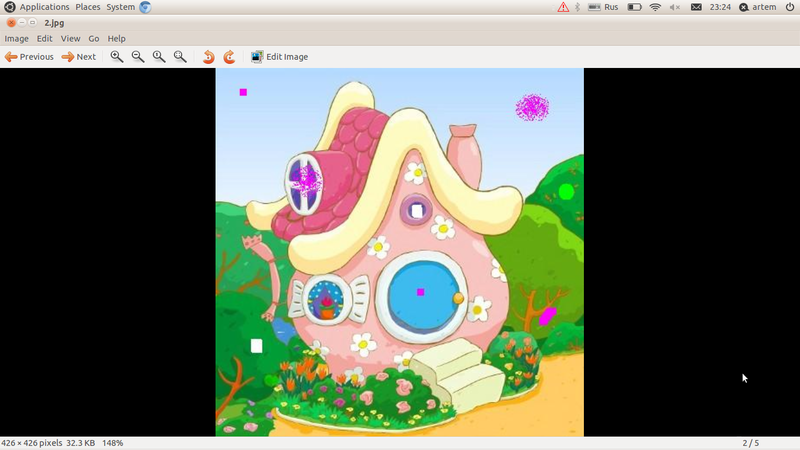
Task: Open the Go menu
Action: pos(94,38)
